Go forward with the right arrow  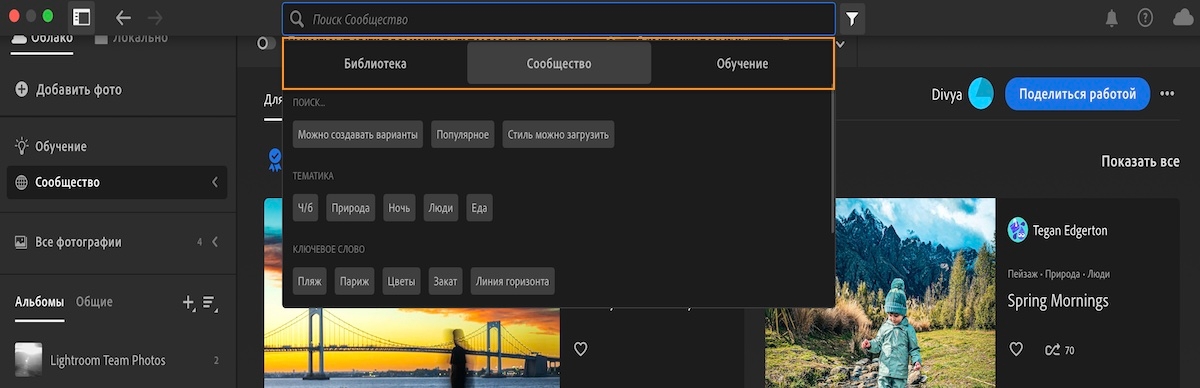pos(154,17)
